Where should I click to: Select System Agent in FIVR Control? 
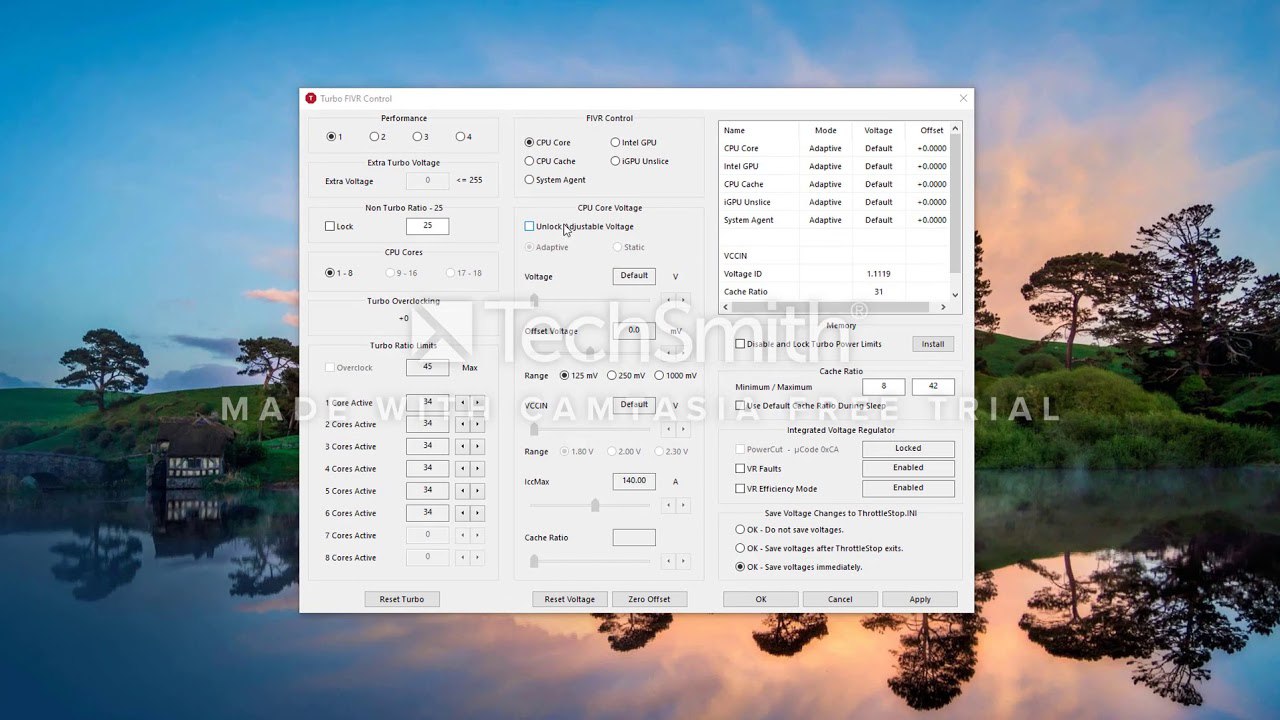click(530, 180)
